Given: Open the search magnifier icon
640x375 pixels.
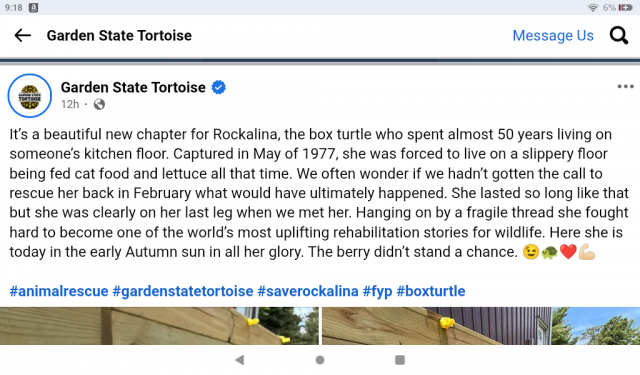Looking at the screenshot, I should (x=619, y=36).
